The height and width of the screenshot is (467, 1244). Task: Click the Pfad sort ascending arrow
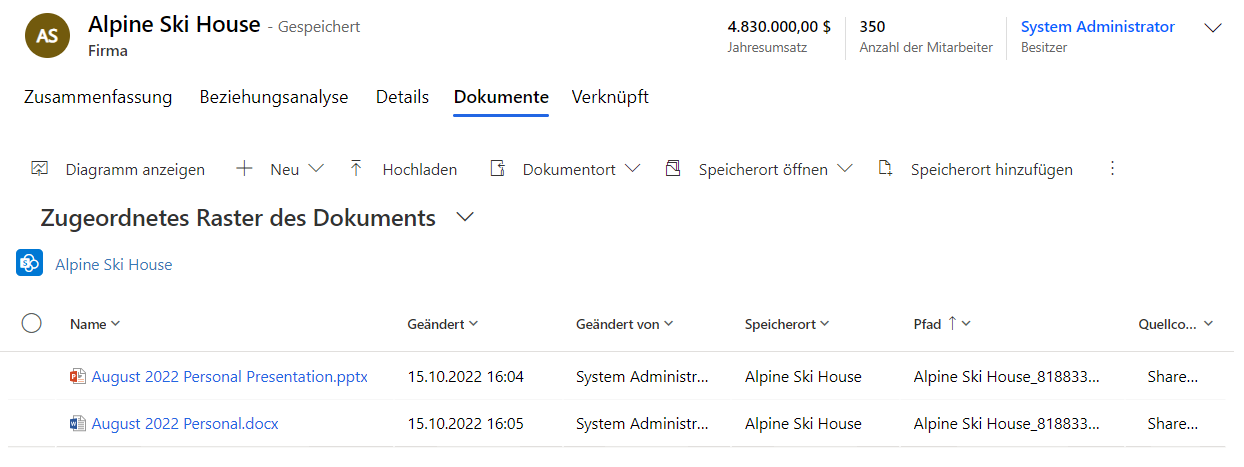pyautogui.click(x=952, y=323)
